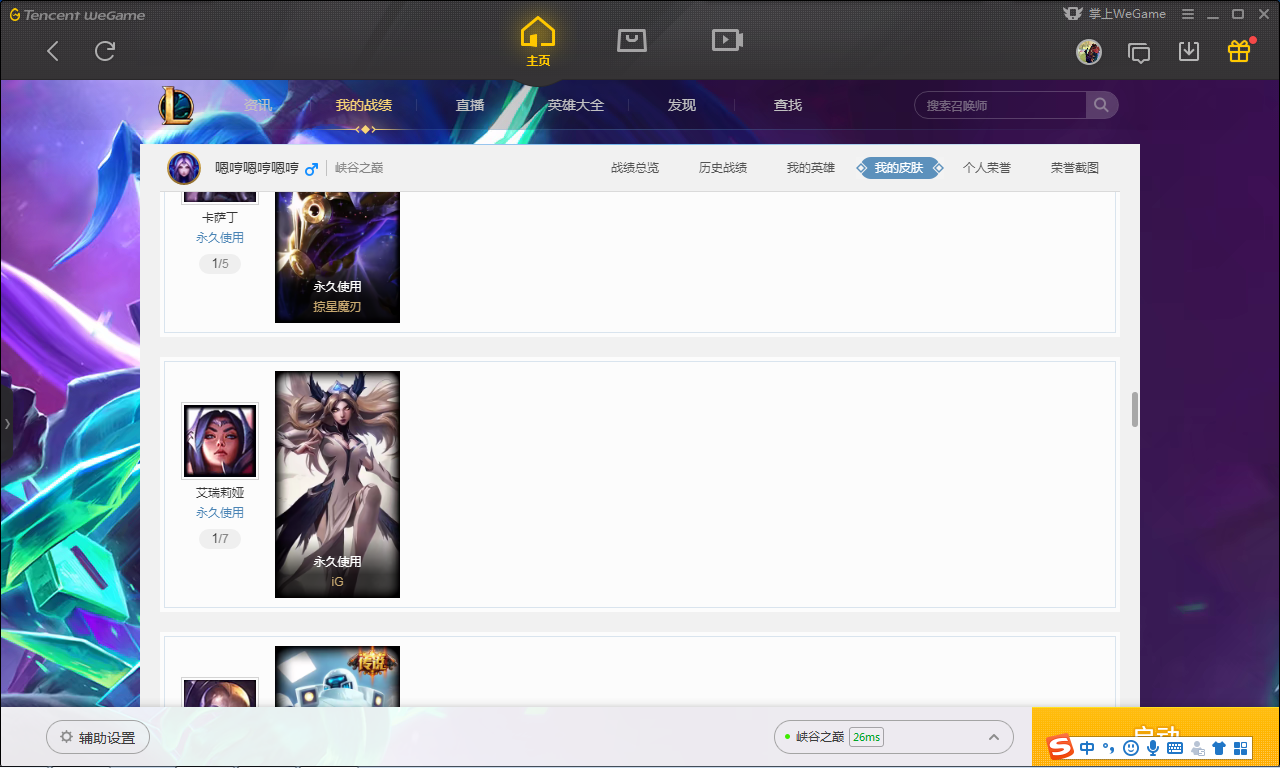This screenshot has height=768, width=1280.
Task: Open the video playback icon
Action: [x=727, y=40]
